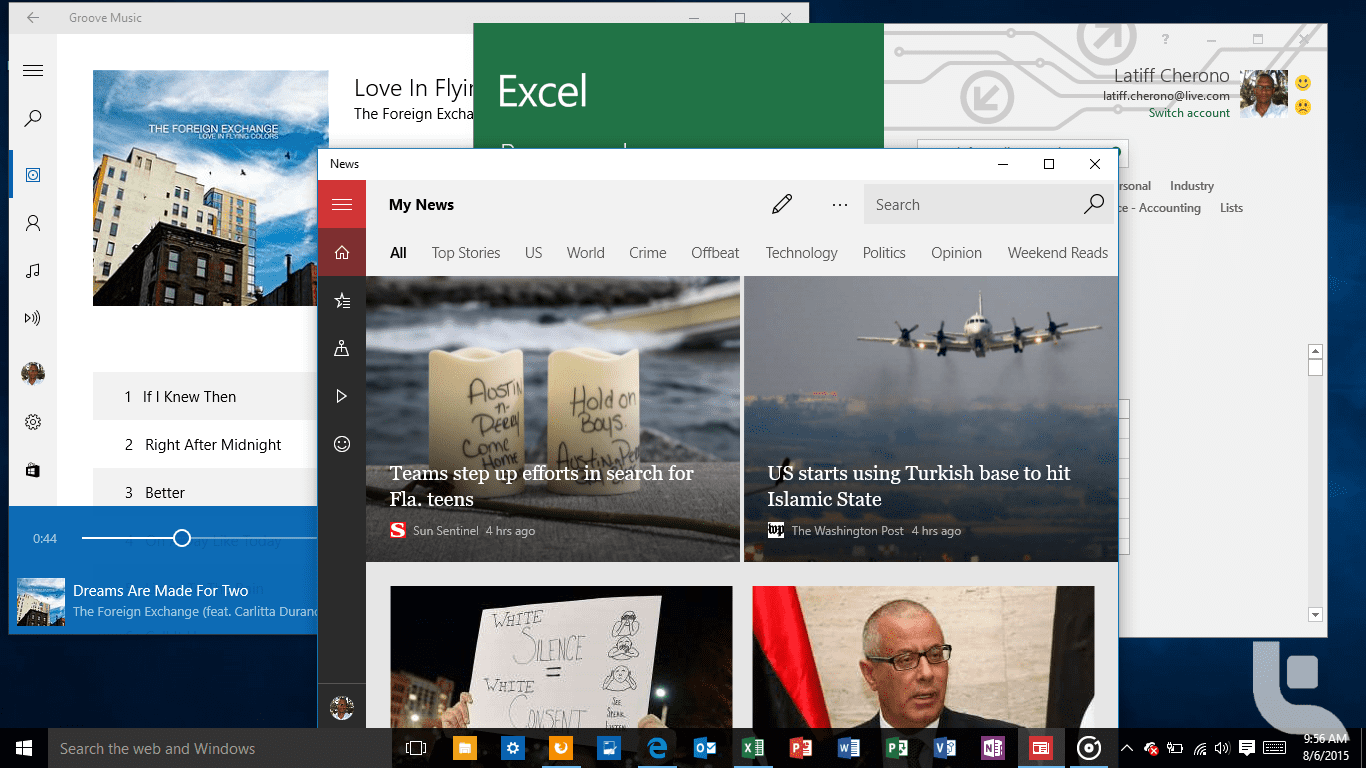Open Videos play icon in News sidebar
Viewport: 1366px width, 768px height.
pyautogui.click(x=342, y=396)
